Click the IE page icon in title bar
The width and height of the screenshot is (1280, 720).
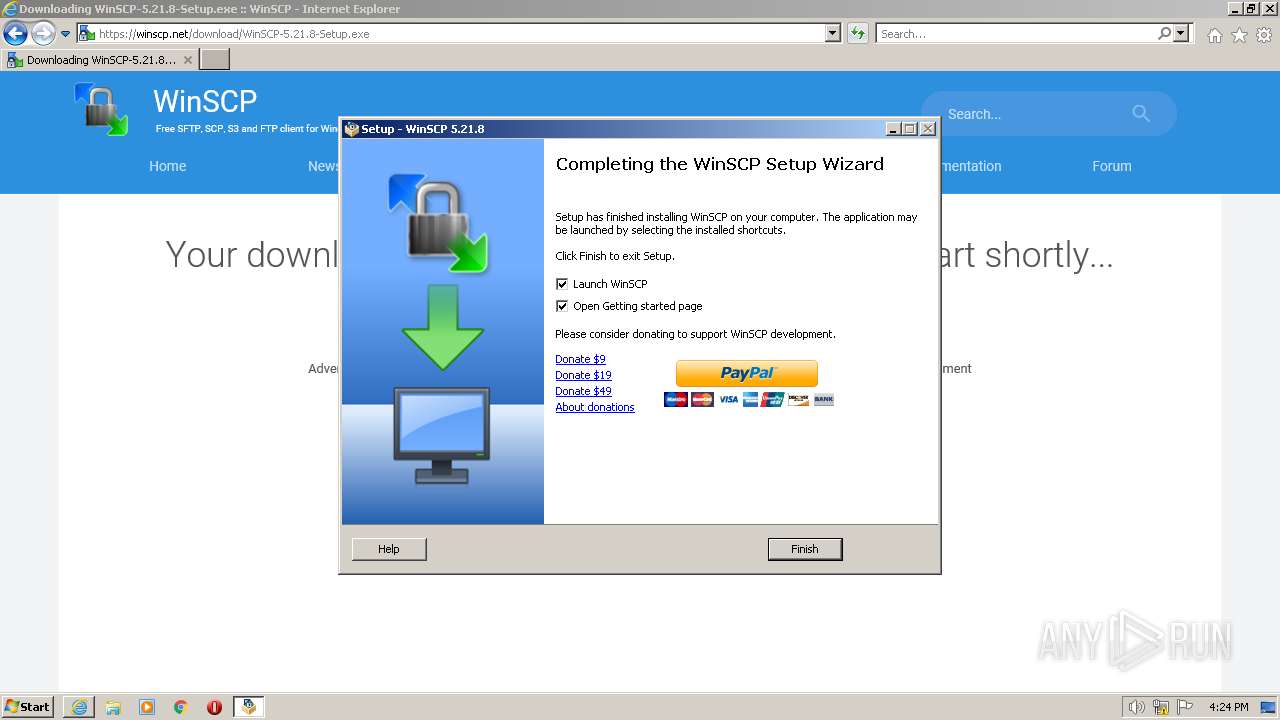10,9
